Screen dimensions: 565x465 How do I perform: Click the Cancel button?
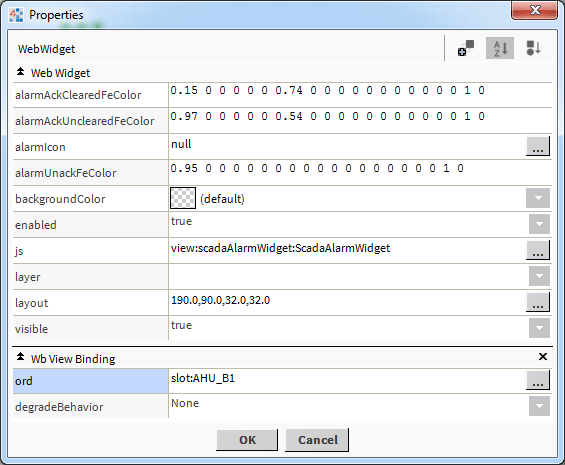(317, 440)
